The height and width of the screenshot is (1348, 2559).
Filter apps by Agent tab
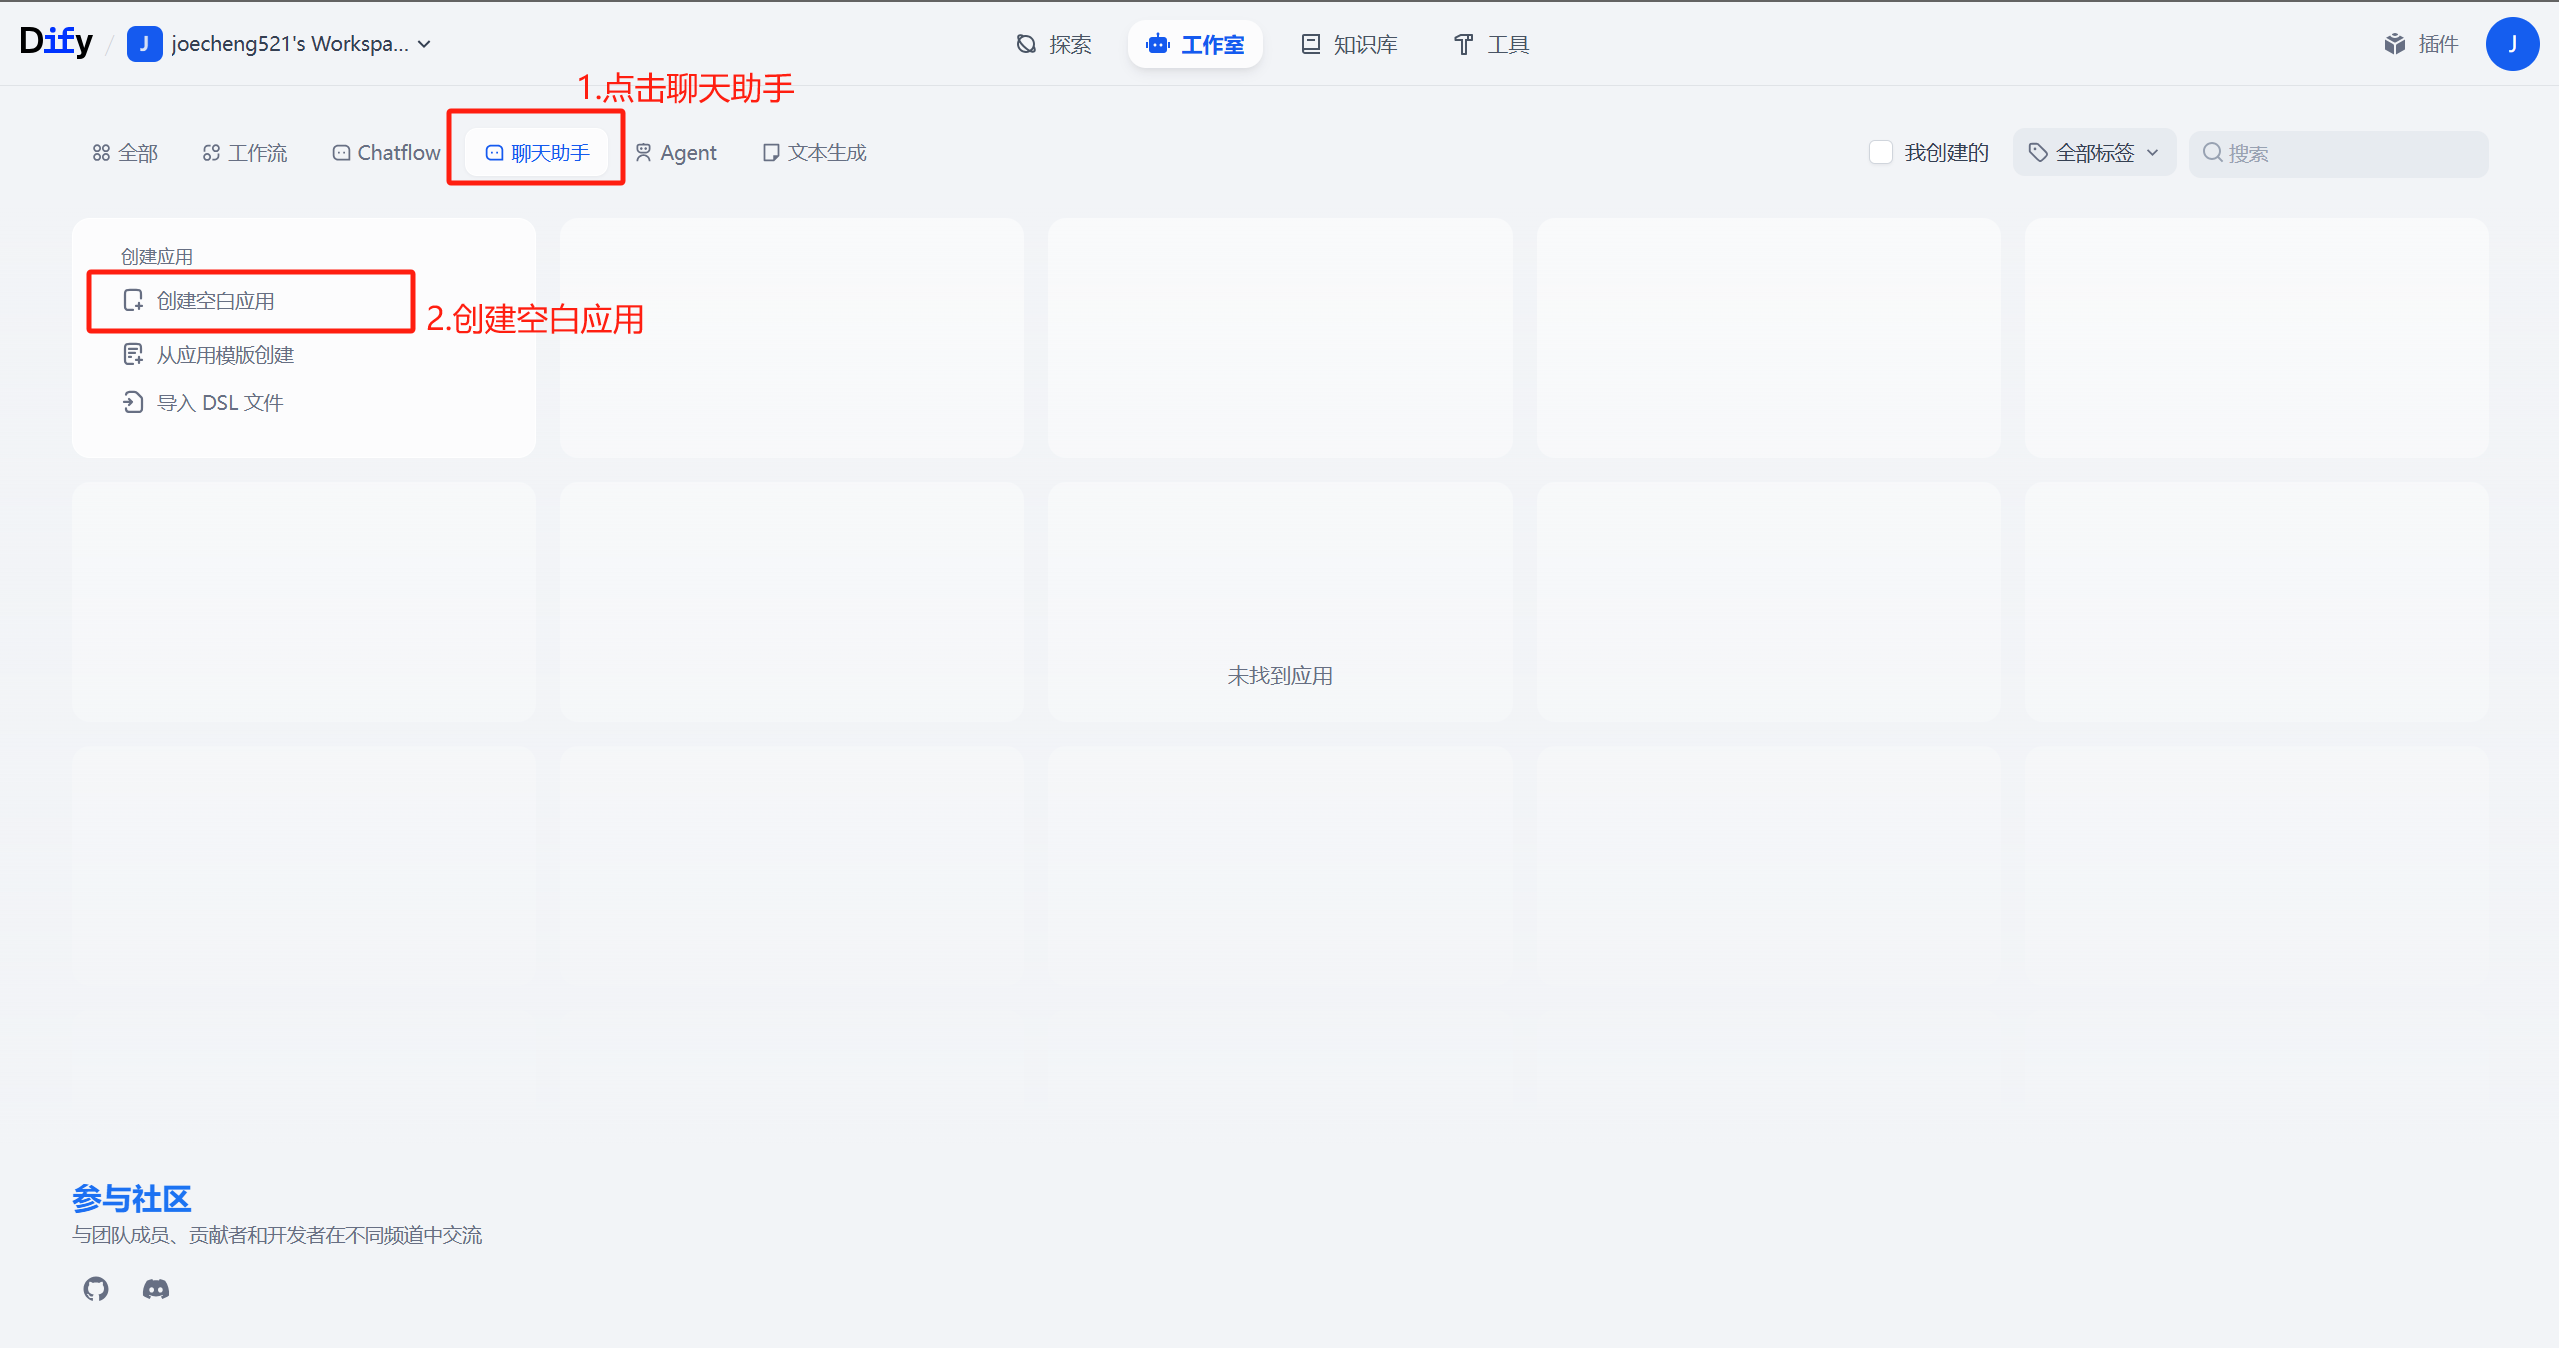(676, 153)
